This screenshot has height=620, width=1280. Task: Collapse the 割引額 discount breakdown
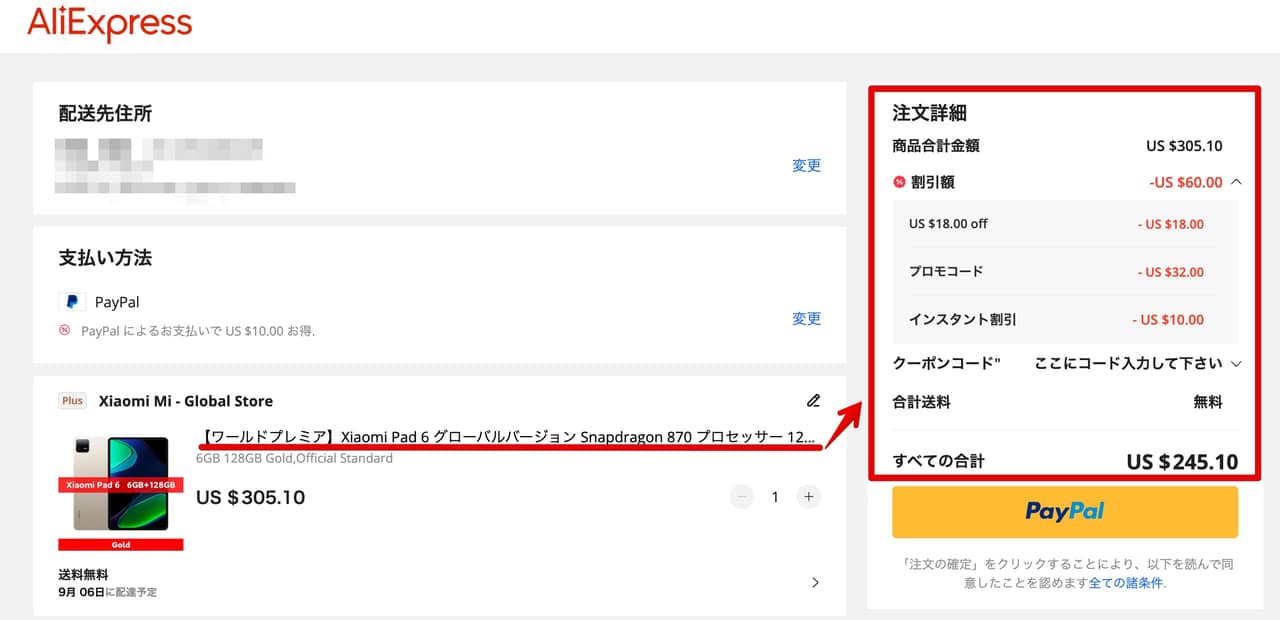coord(1236,182)
